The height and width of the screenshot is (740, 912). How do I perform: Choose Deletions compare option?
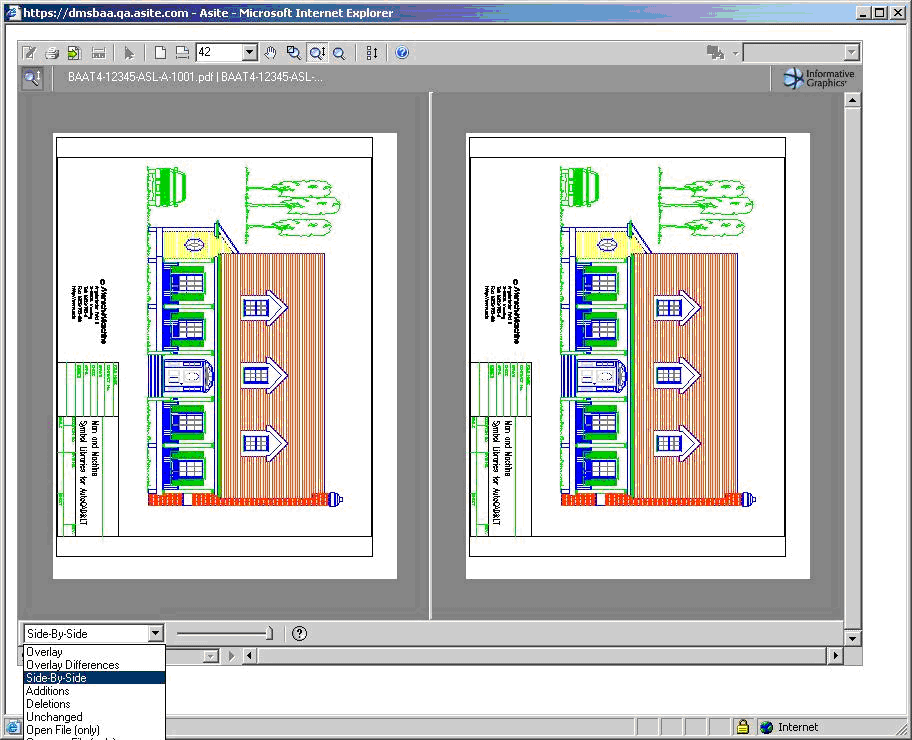94,704
